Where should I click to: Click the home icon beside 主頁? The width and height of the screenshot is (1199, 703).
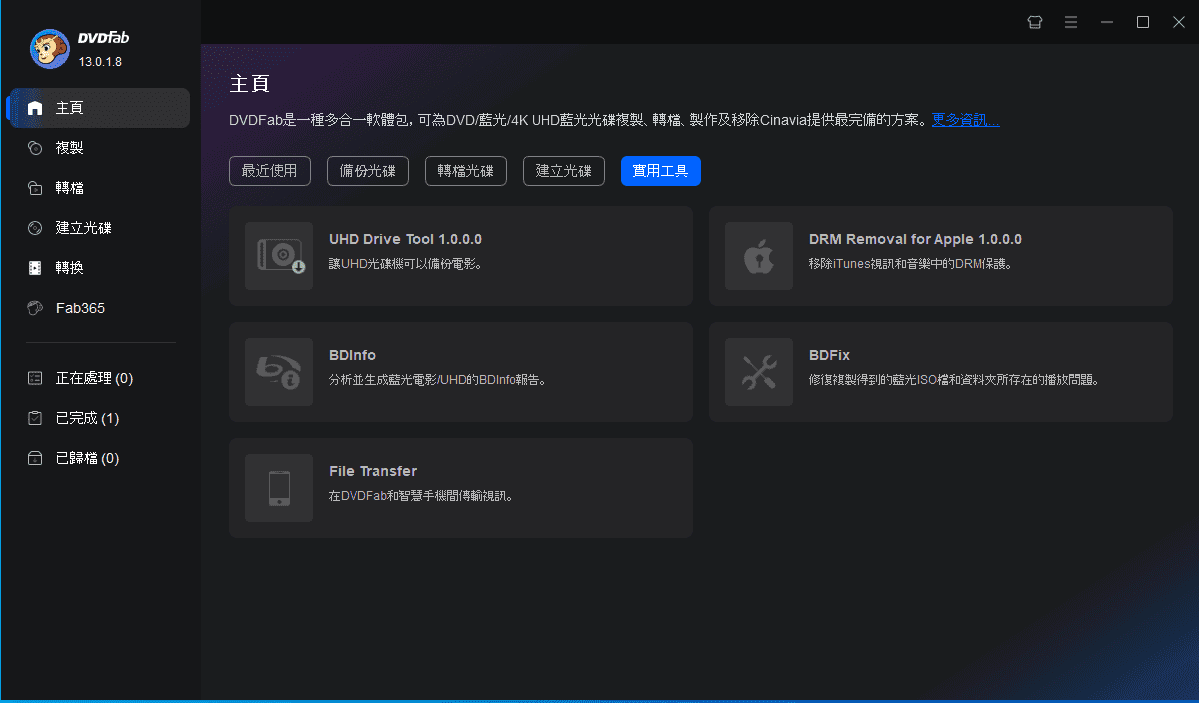point(35,108)
